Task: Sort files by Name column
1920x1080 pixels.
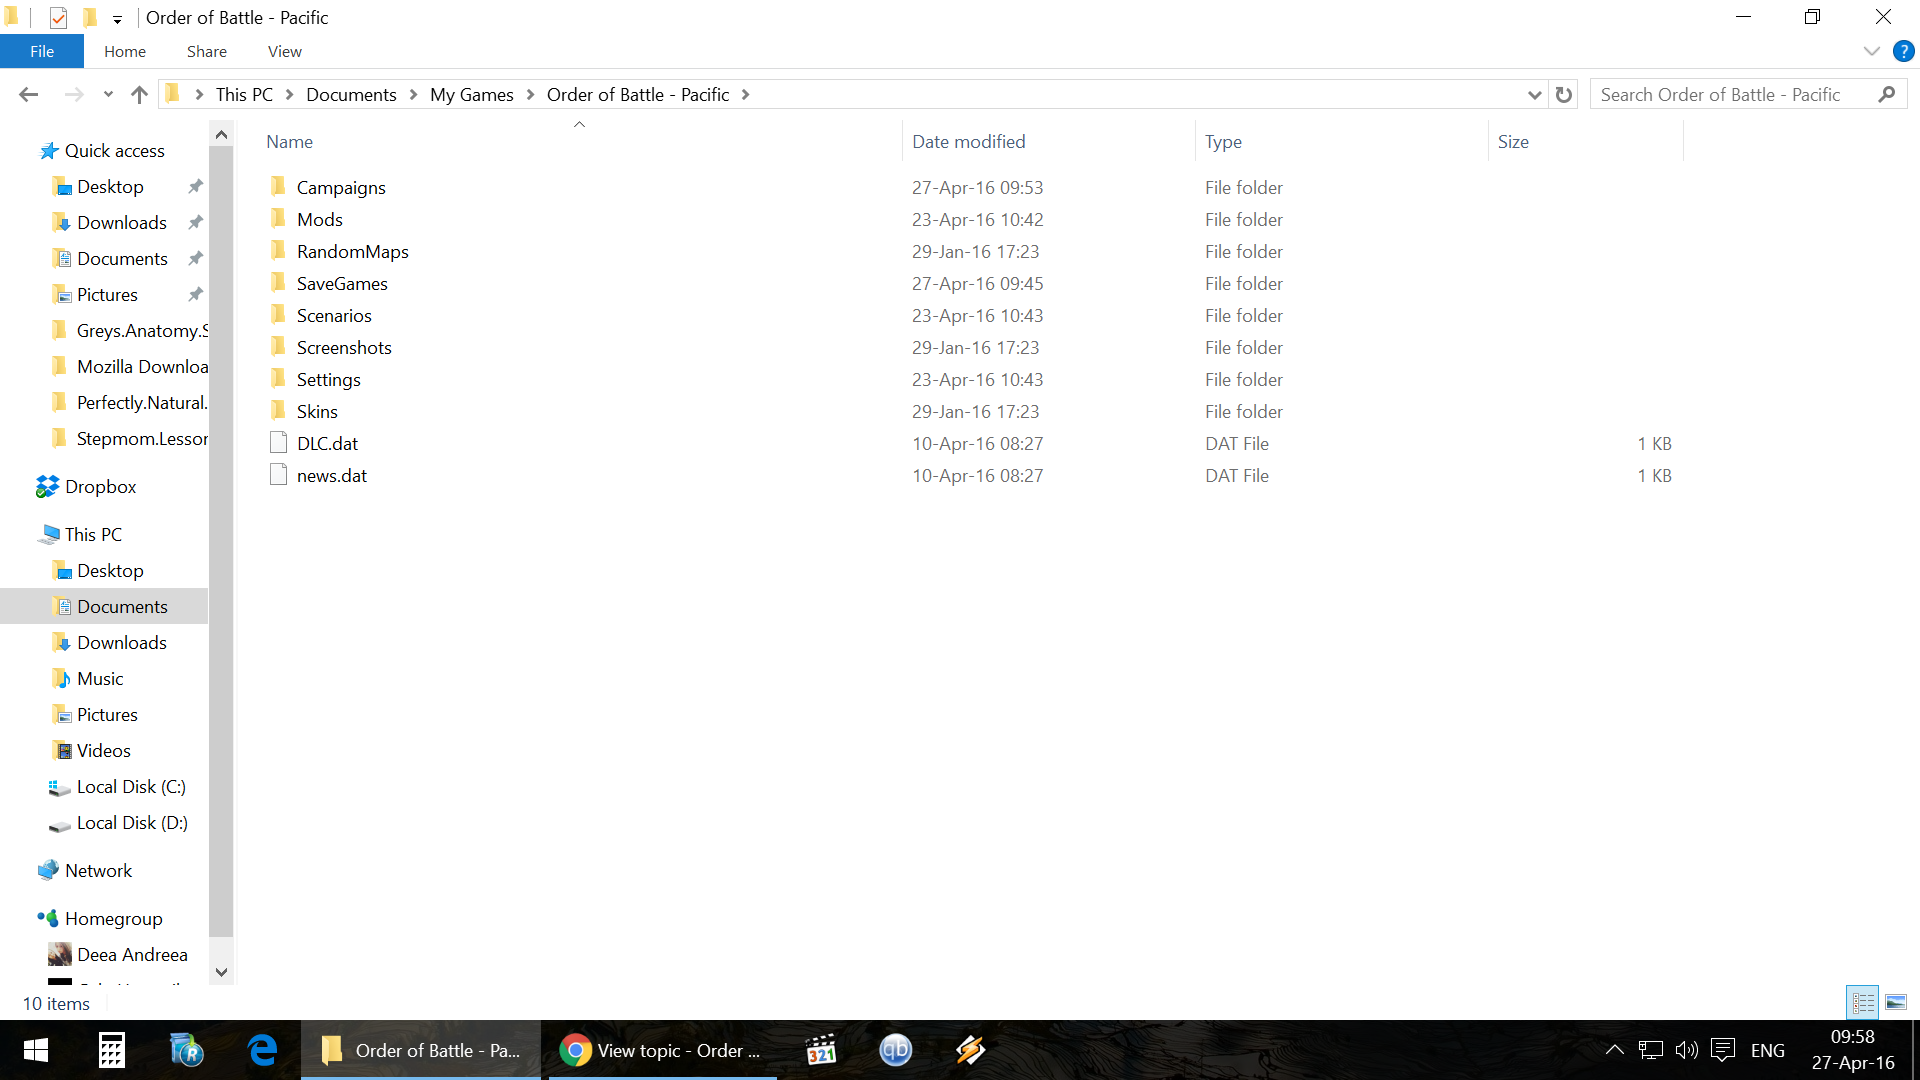Action: click(x=289, y=141)
